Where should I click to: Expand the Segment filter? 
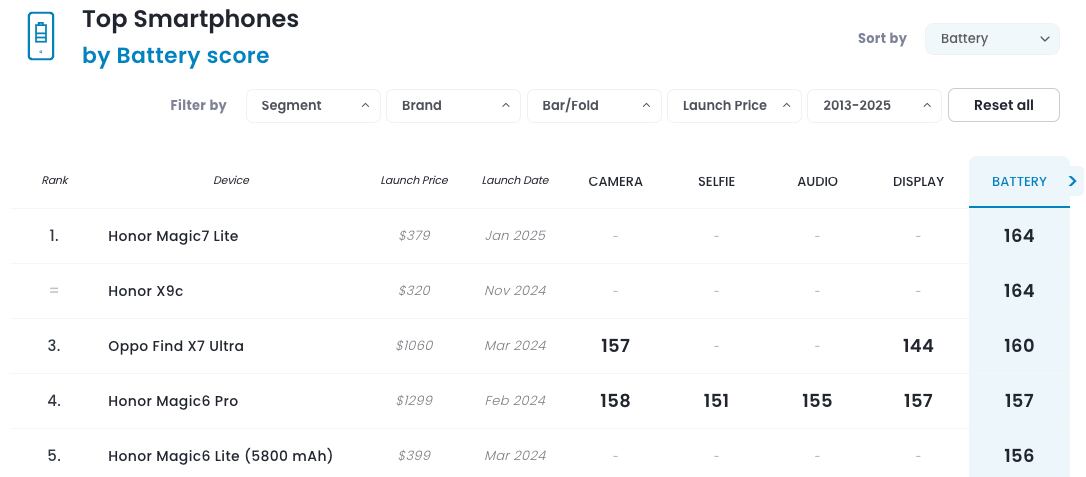click(x=313, y=105)
